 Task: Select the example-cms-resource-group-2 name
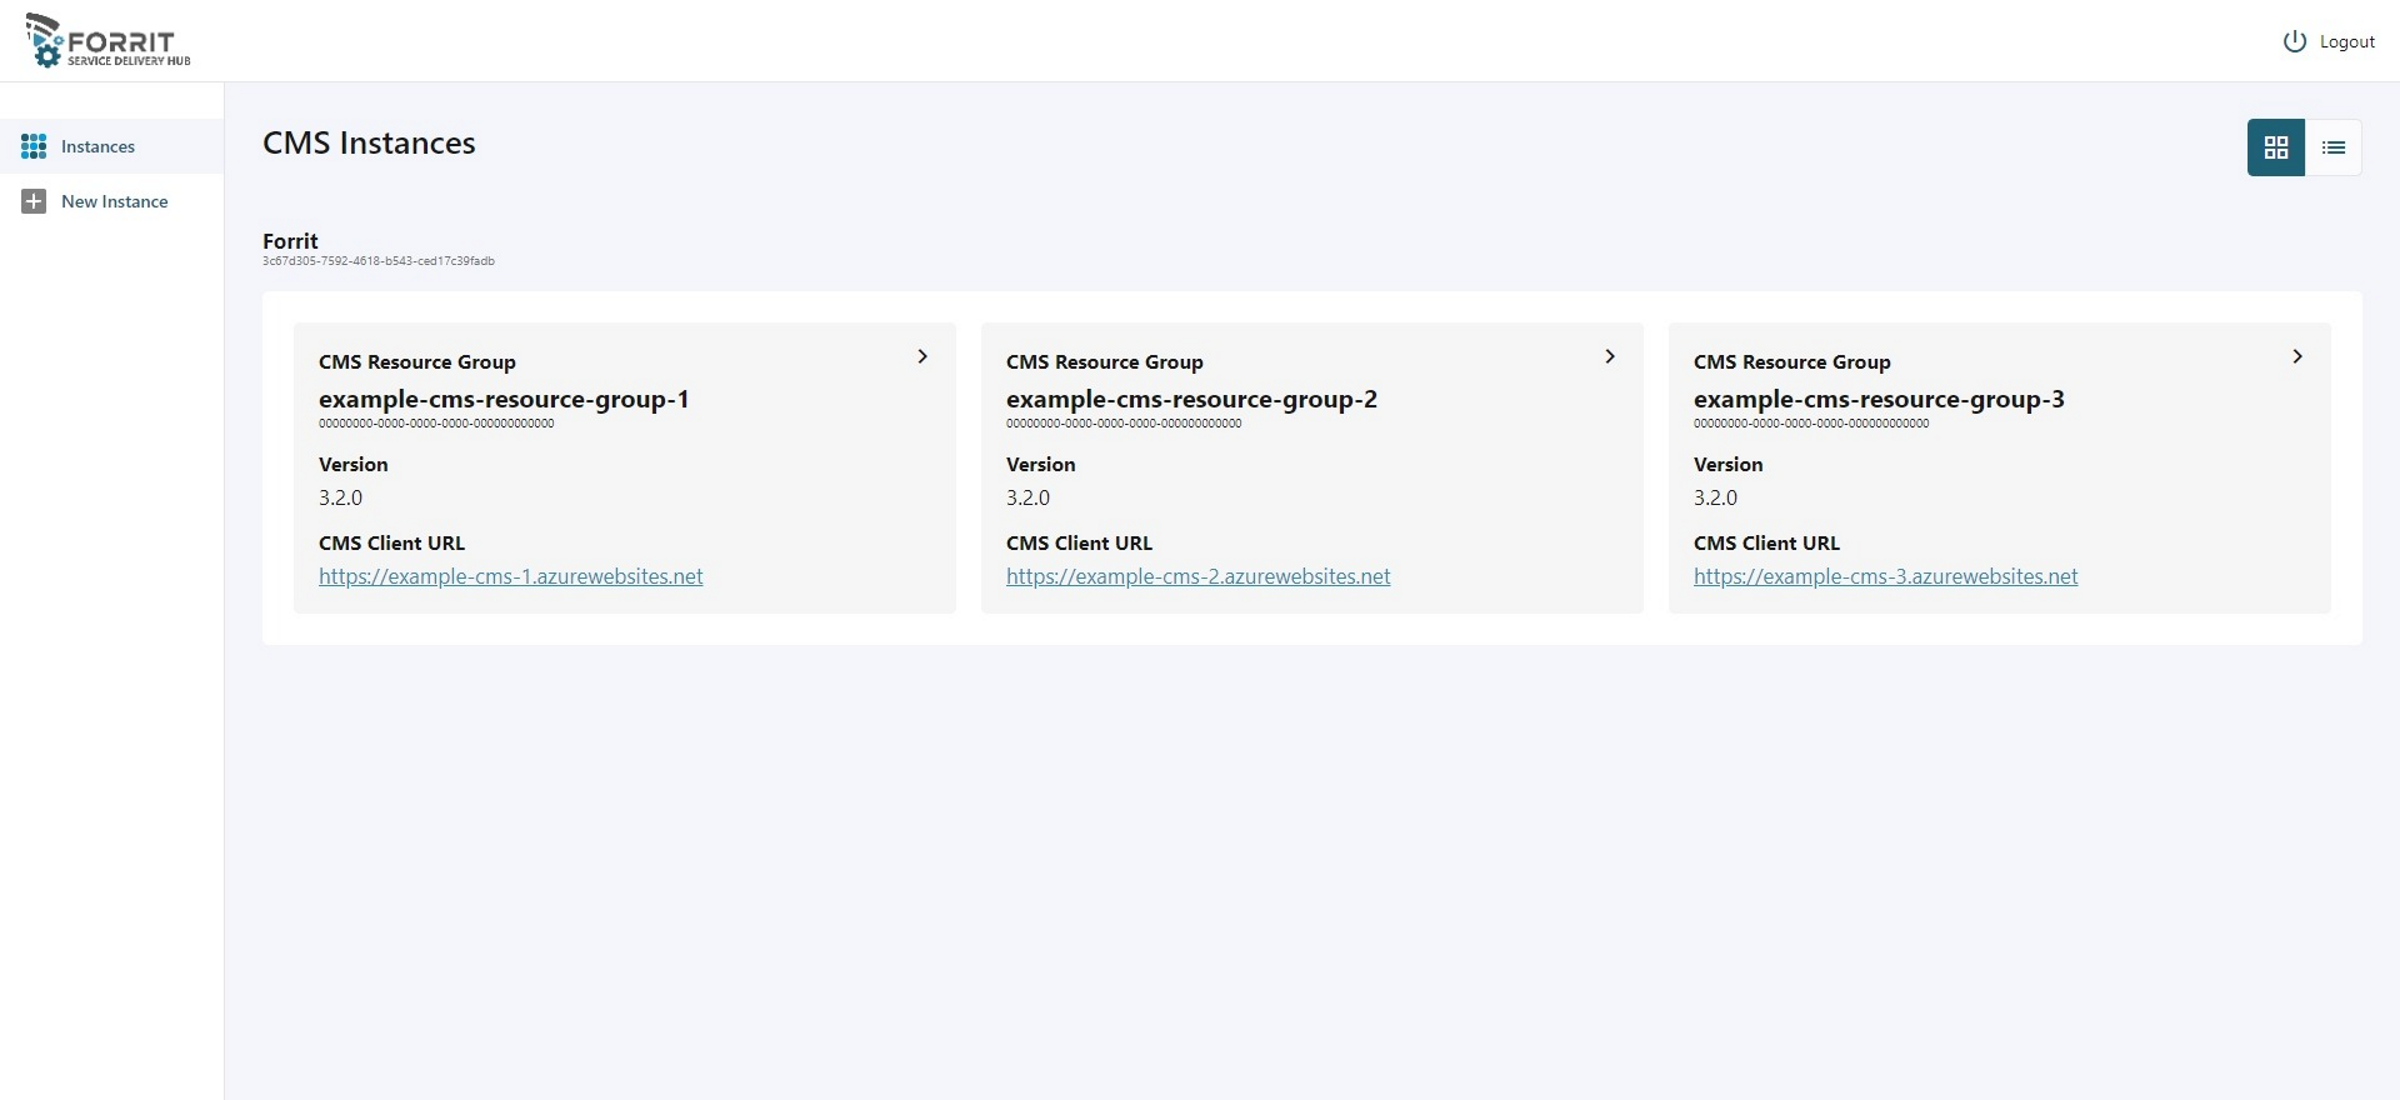(1191, 399)
